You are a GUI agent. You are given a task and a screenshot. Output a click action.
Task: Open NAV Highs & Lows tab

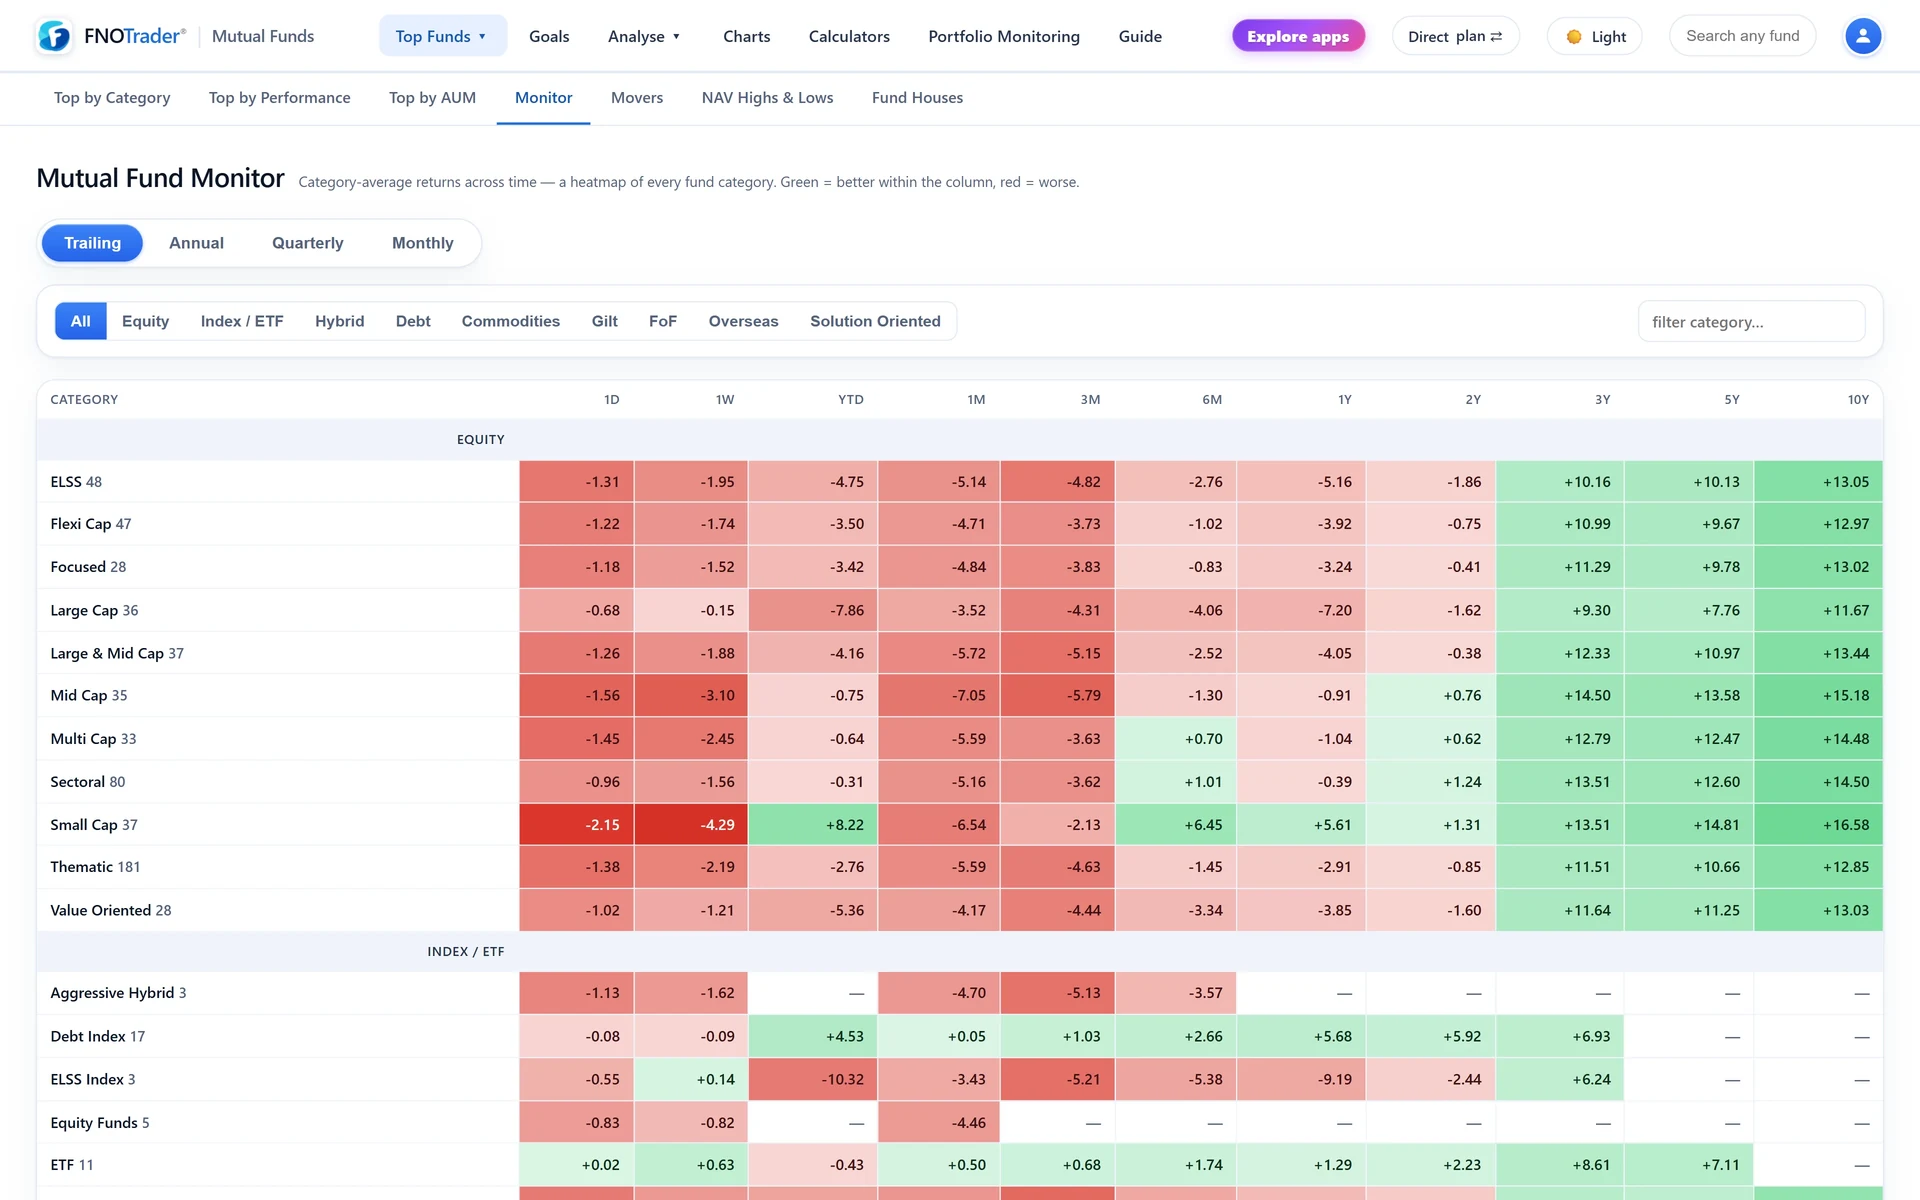[x=767, y=98]
